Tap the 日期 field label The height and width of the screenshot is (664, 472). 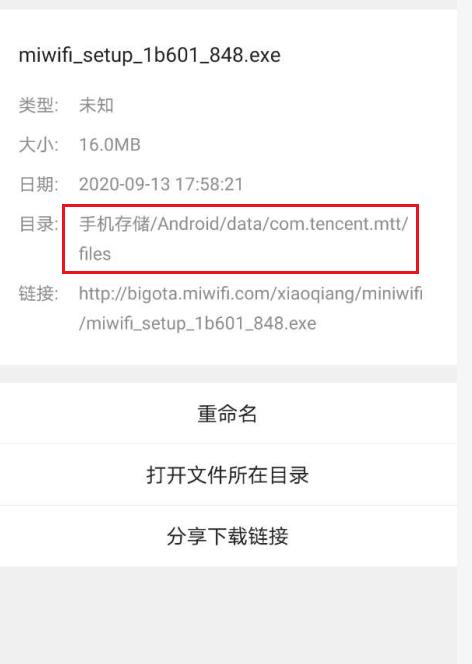[x=39, y=184]
